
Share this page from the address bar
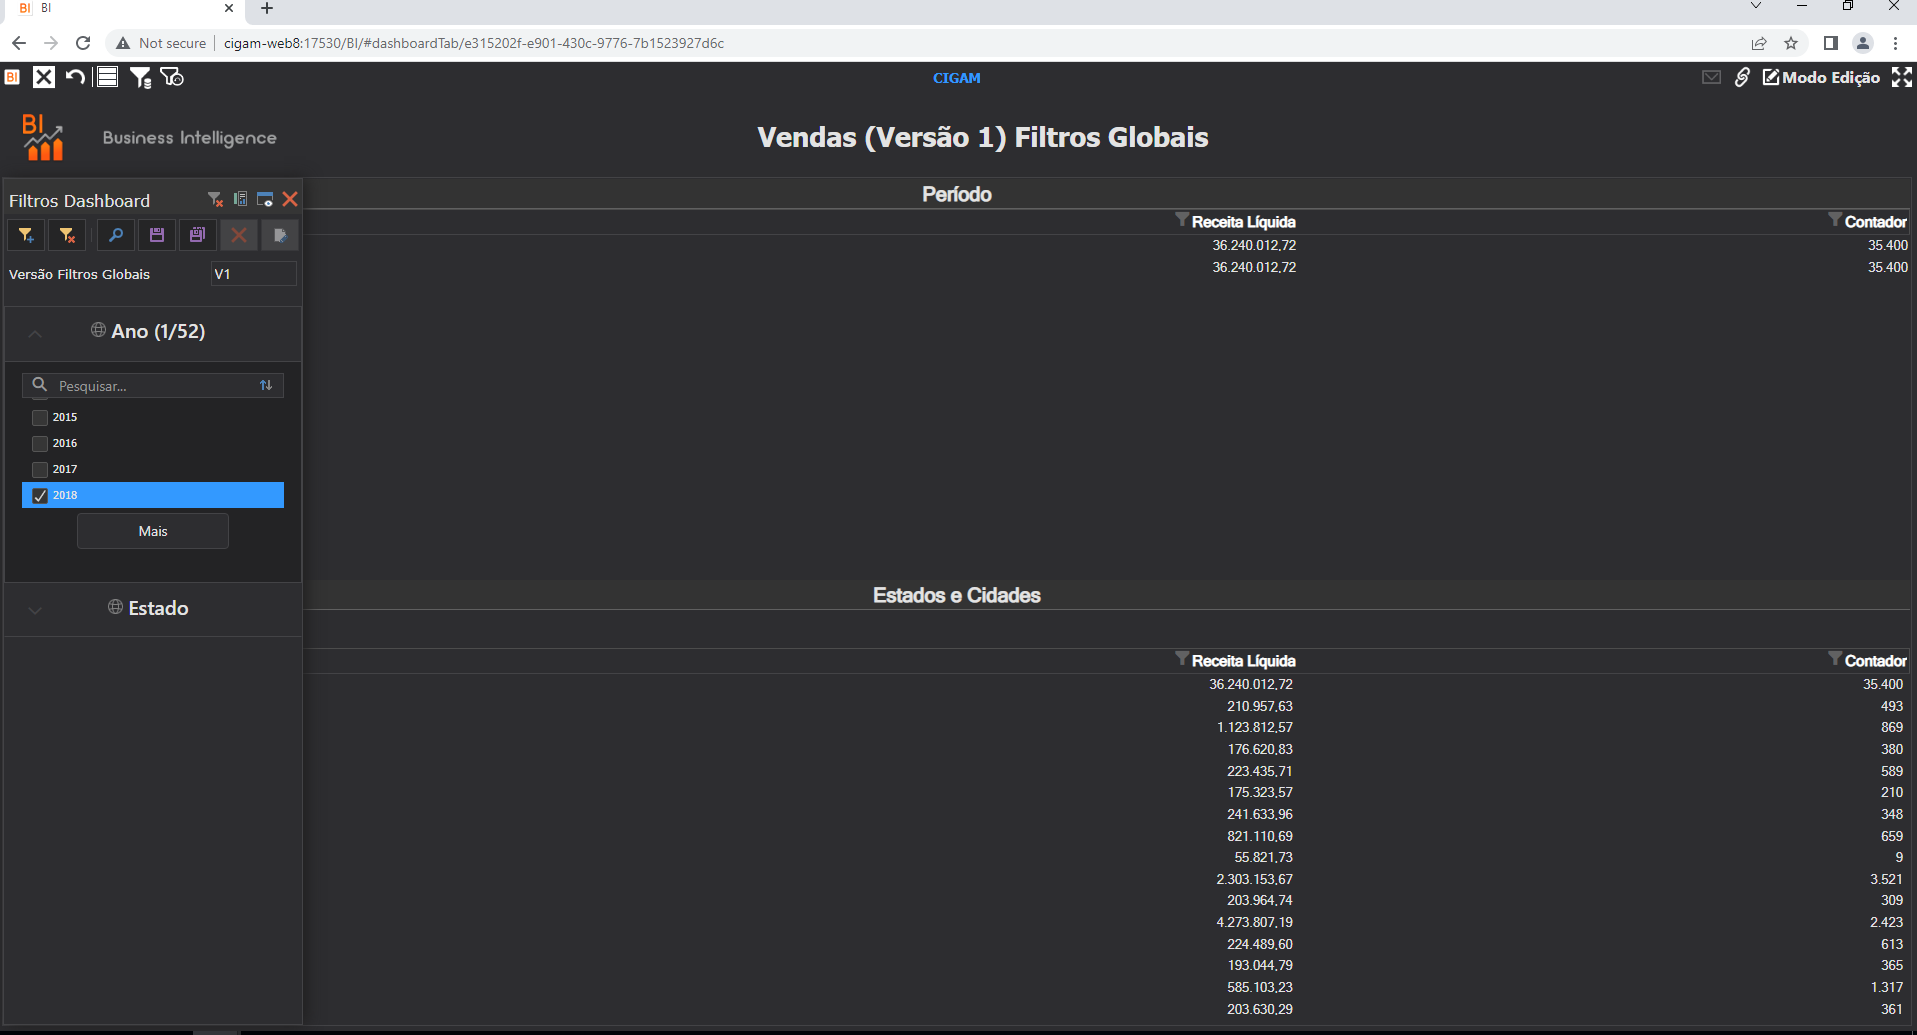[1759, 43]
